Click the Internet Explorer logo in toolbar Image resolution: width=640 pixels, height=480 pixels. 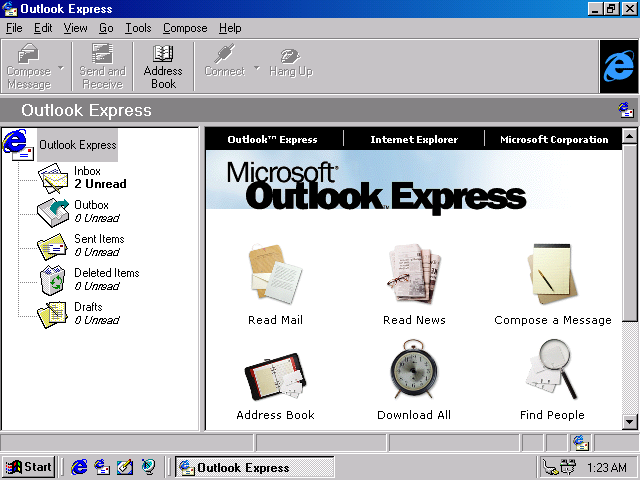click(619, 67)
